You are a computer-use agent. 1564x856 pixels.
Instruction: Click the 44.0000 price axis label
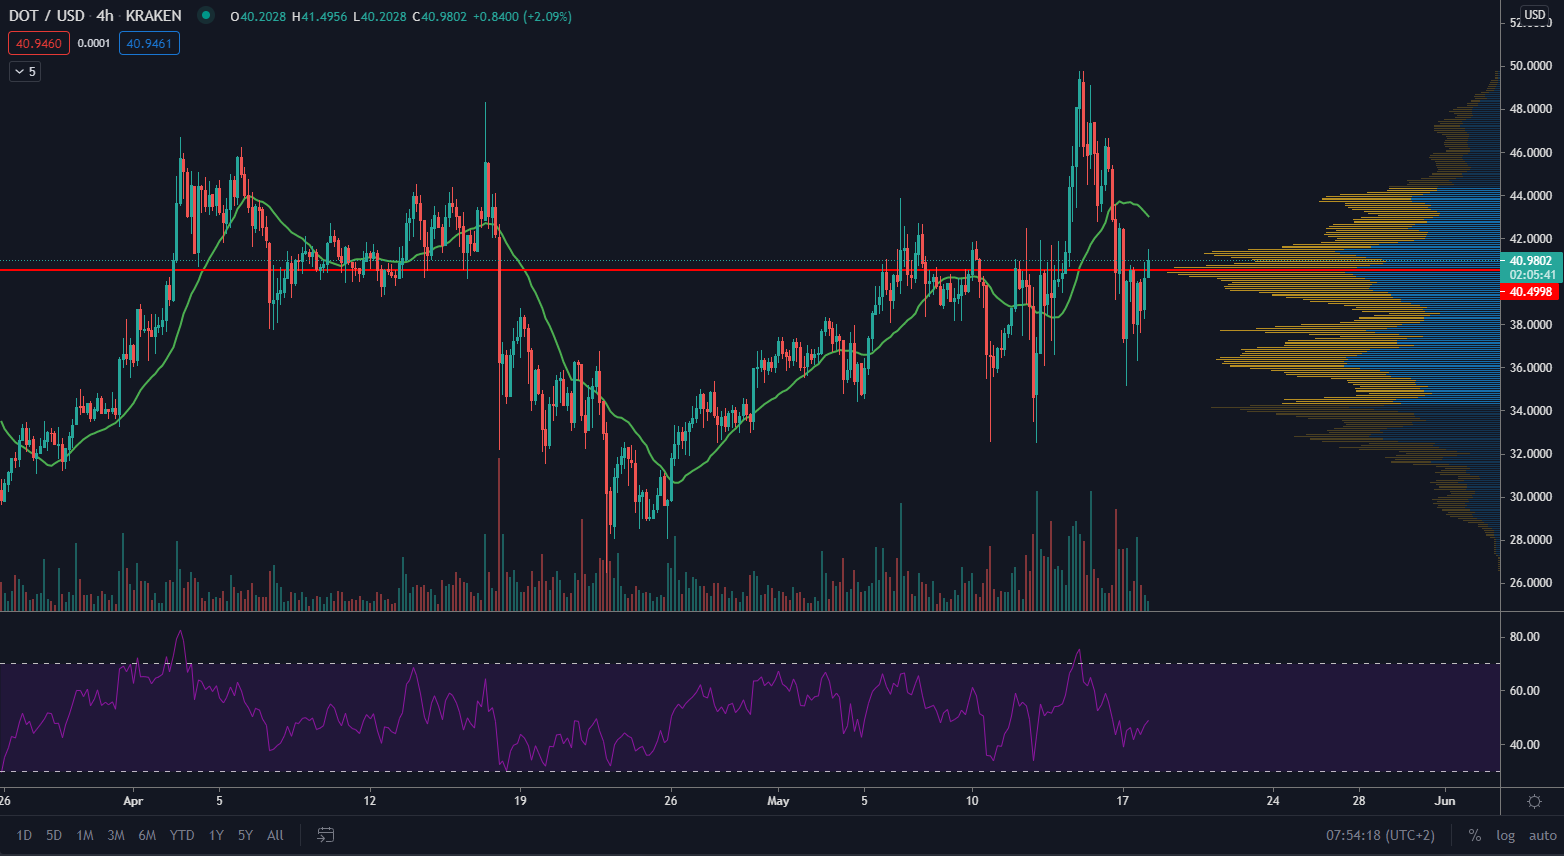point(1531,196)
